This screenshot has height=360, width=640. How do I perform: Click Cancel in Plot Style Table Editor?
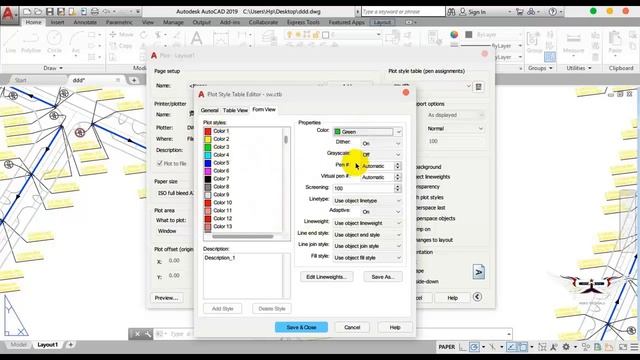(352, 327)
